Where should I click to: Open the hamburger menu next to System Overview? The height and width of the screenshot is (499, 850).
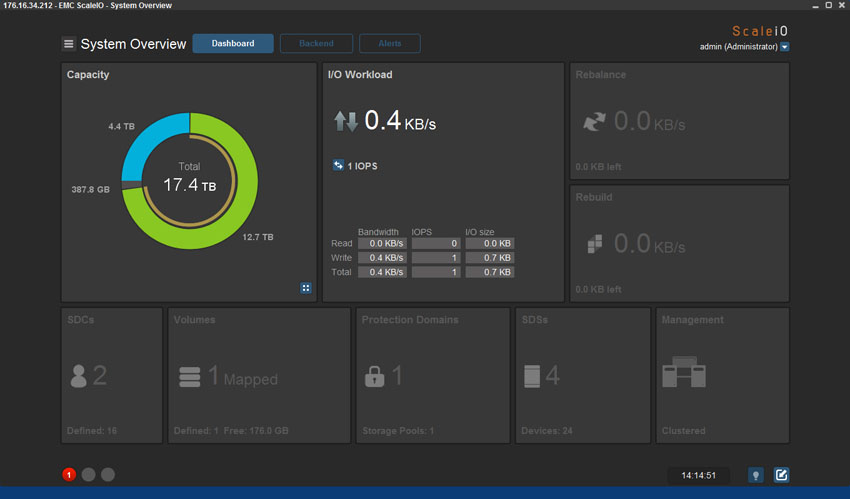tap(68, 44)
